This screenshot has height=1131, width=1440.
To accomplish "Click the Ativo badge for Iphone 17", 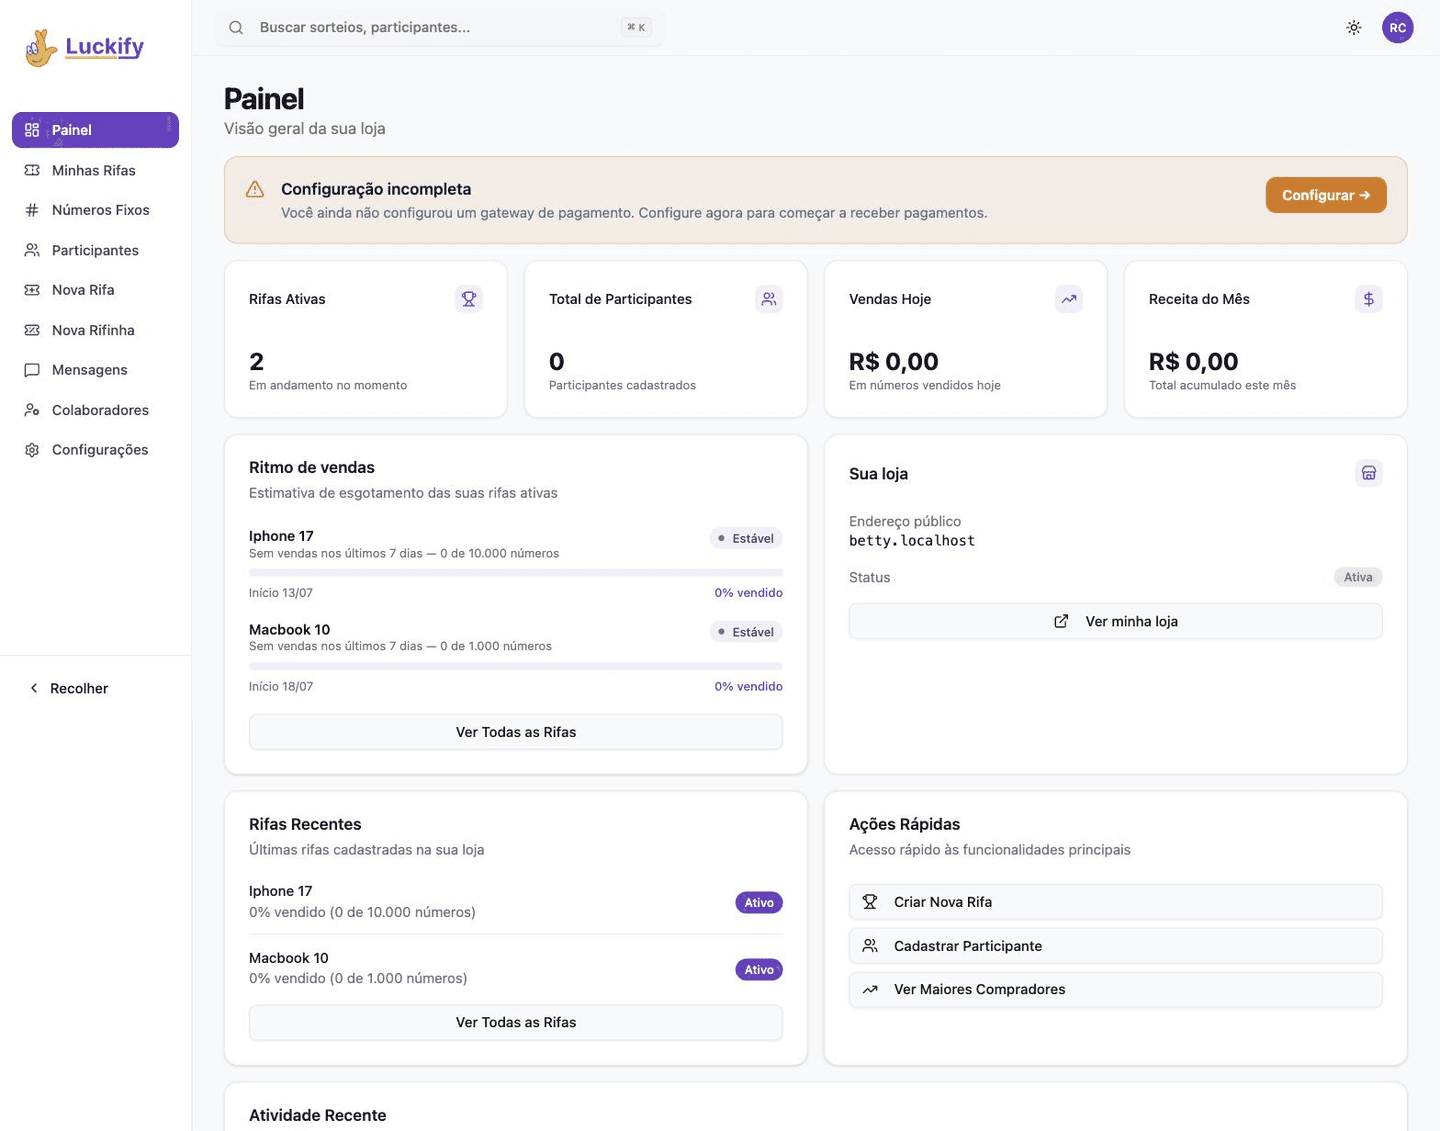I will coord(759,903).
